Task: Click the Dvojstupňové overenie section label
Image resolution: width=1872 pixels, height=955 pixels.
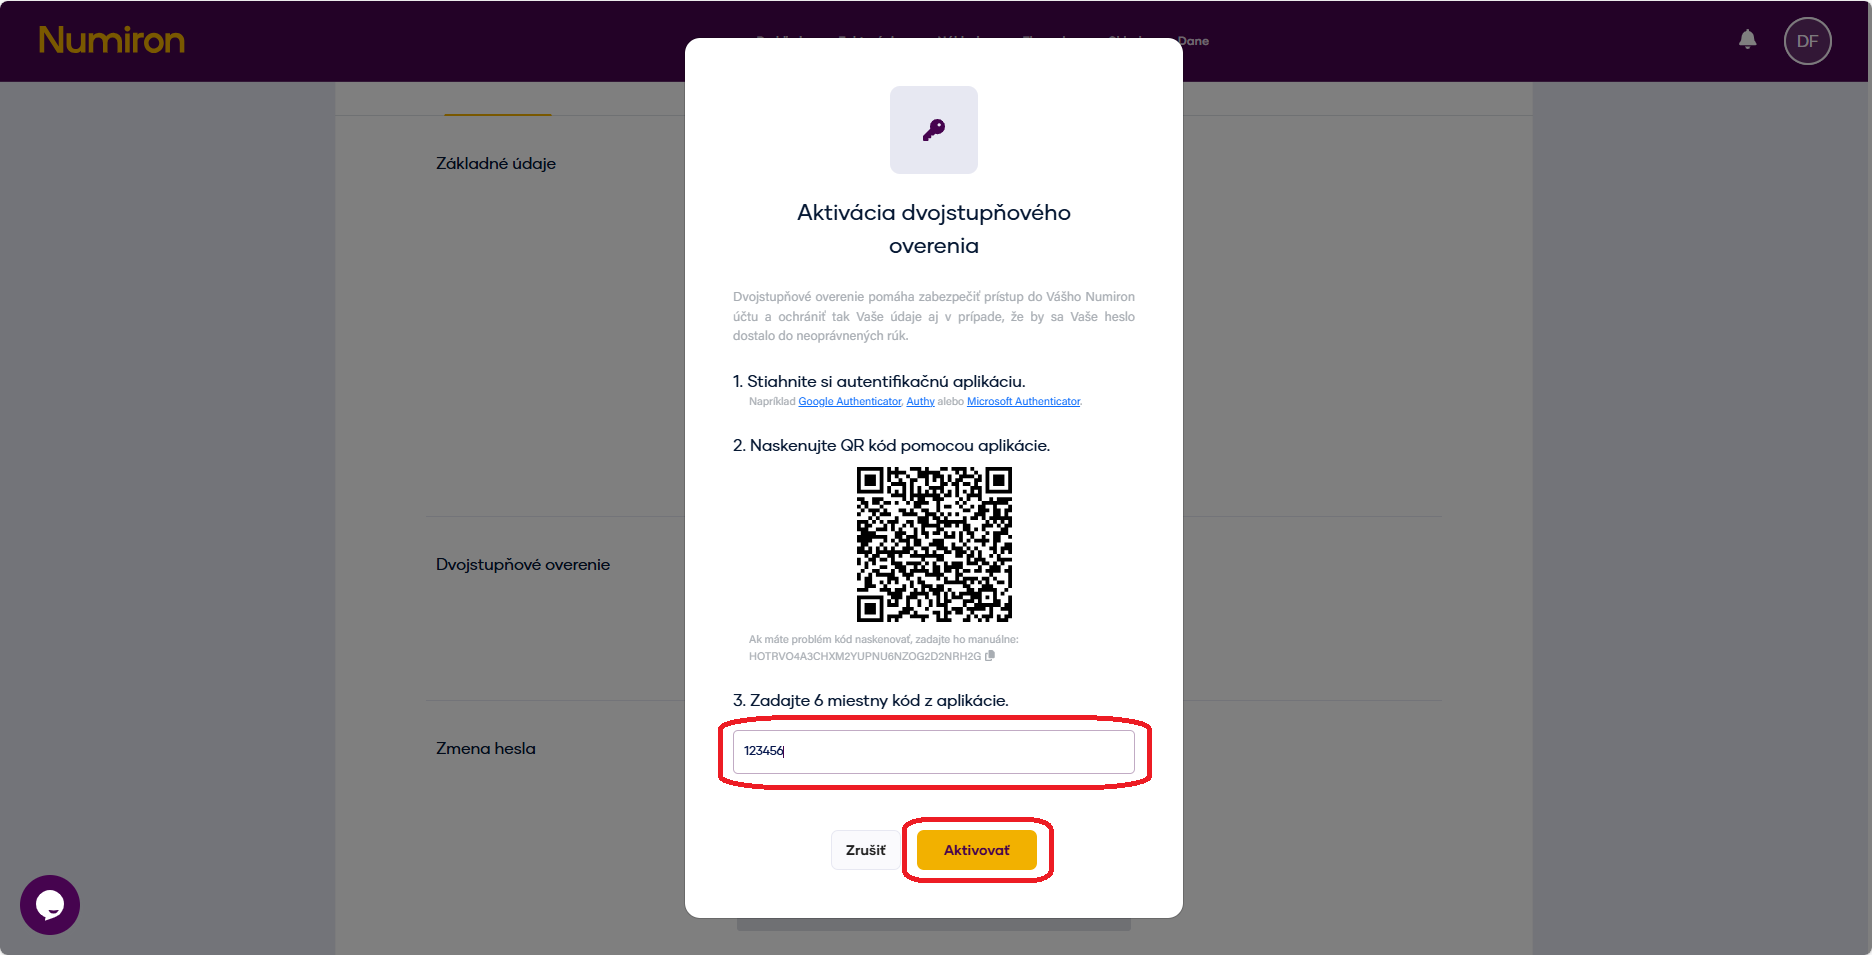Action: click(522, 564)
